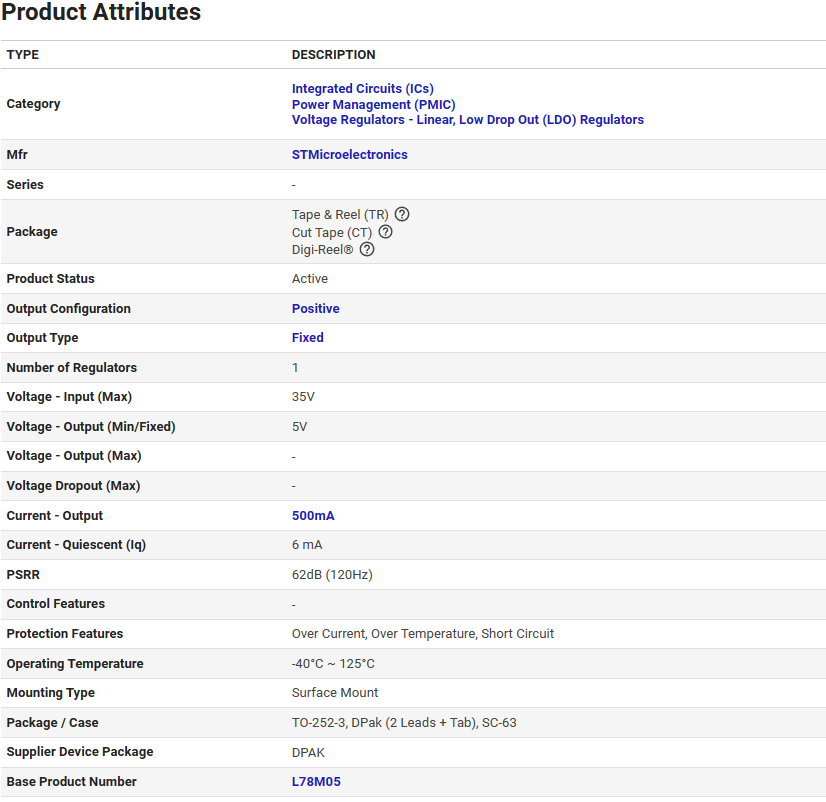The width and height of the screenshot is (826, 802).
Task: Click the Positive output configuration link
Action: [x=315, y=309]
